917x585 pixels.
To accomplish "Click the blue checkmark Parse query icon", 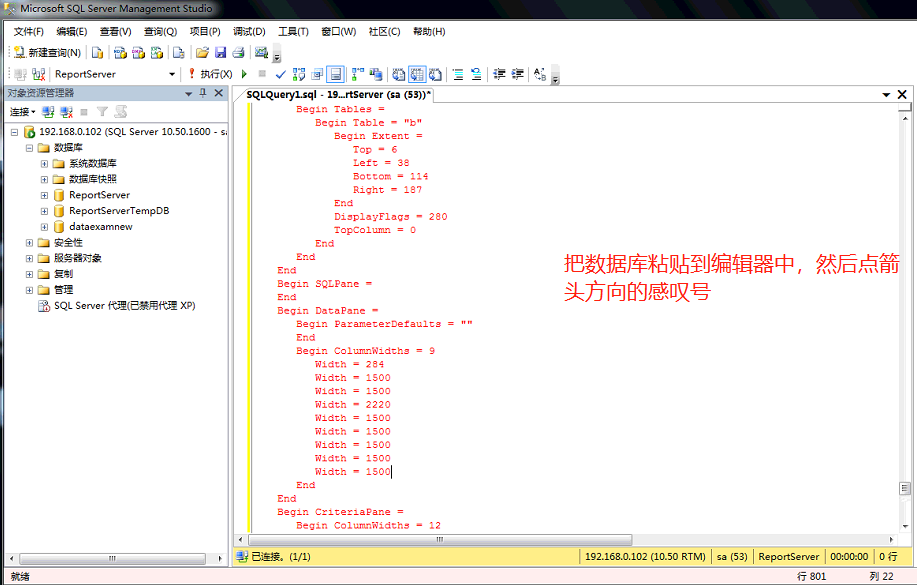I will click(280, 74).
